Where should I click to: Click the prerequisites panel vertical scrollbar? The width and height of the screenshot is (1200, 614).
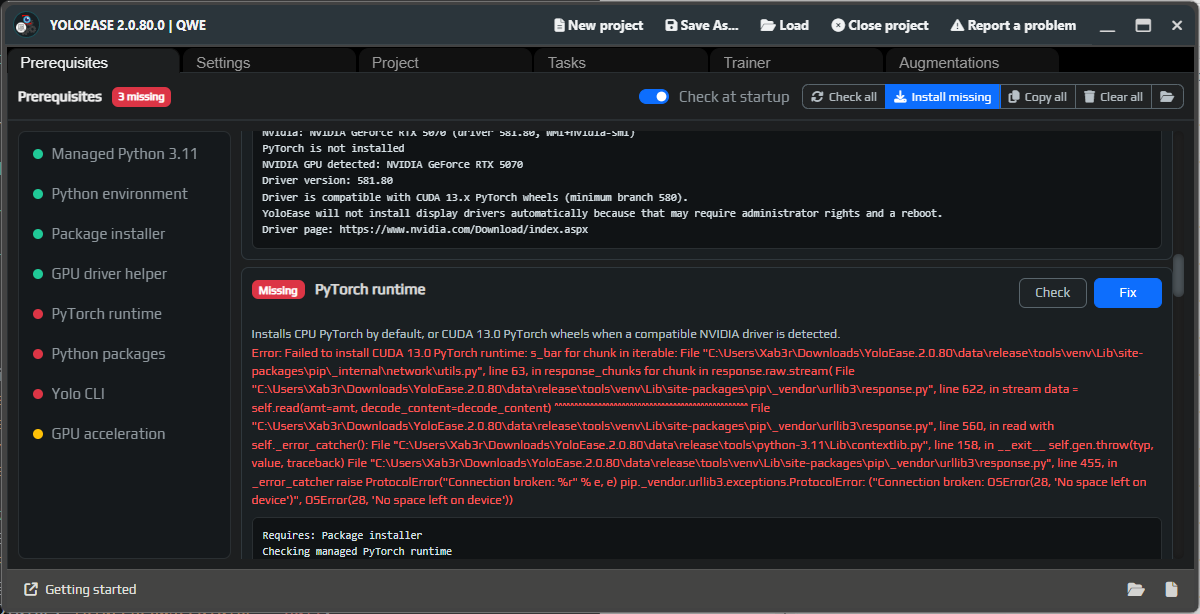pyautogui.click(x=1178, y=275)
